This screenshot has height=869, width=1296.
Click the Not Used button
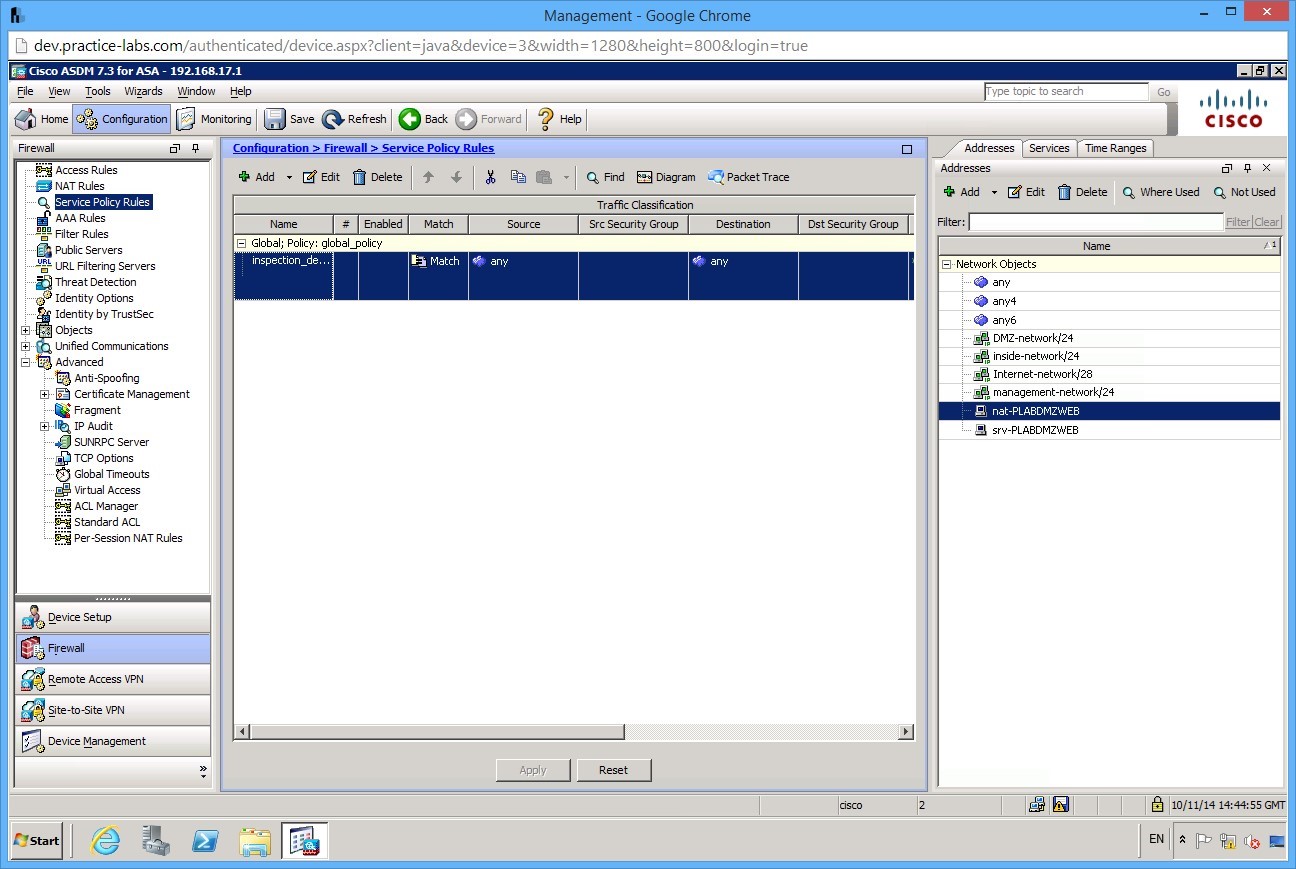coord(1245,192)
